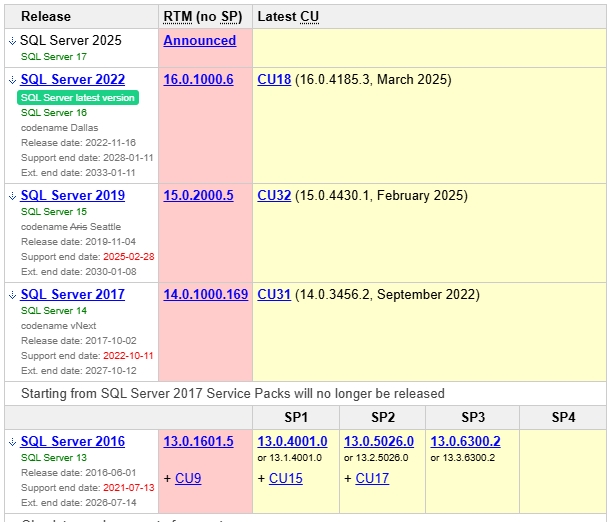The image size is (616, 522).
Task: Open the SQL Server 2017 link
Action: tap(73, 294)
